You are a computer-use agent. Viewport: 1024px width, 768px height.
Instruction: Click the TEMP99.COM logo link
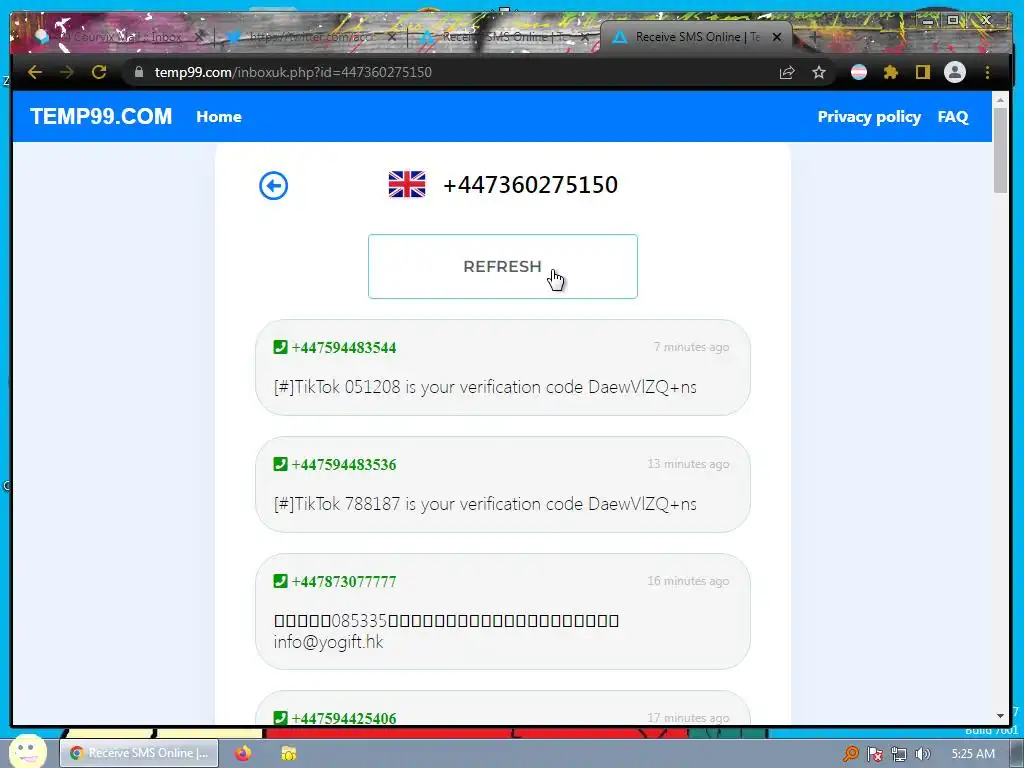pos(101,116)
